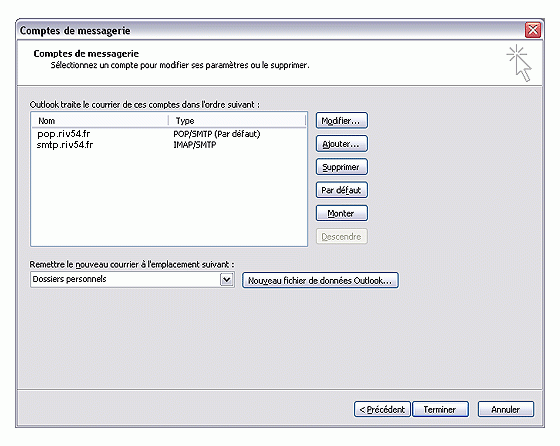The width and height of the screenshot is (560, 446).
Task: Go back with the < Précédent button
Action: (x=382, y=409)
